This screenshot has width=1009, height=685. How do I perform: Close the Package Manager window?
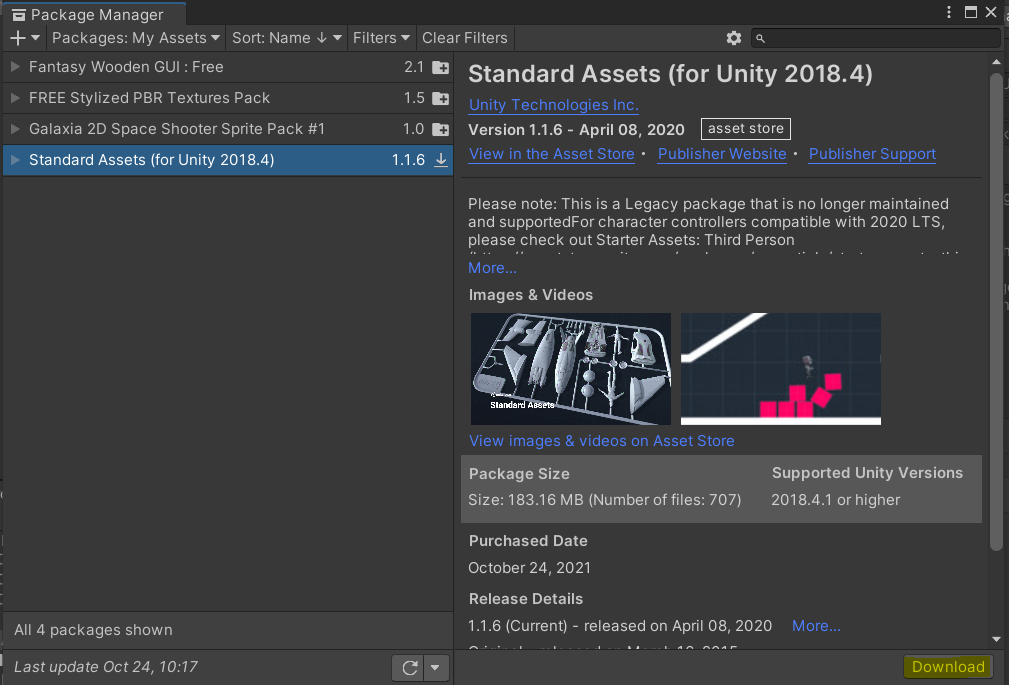991,12
